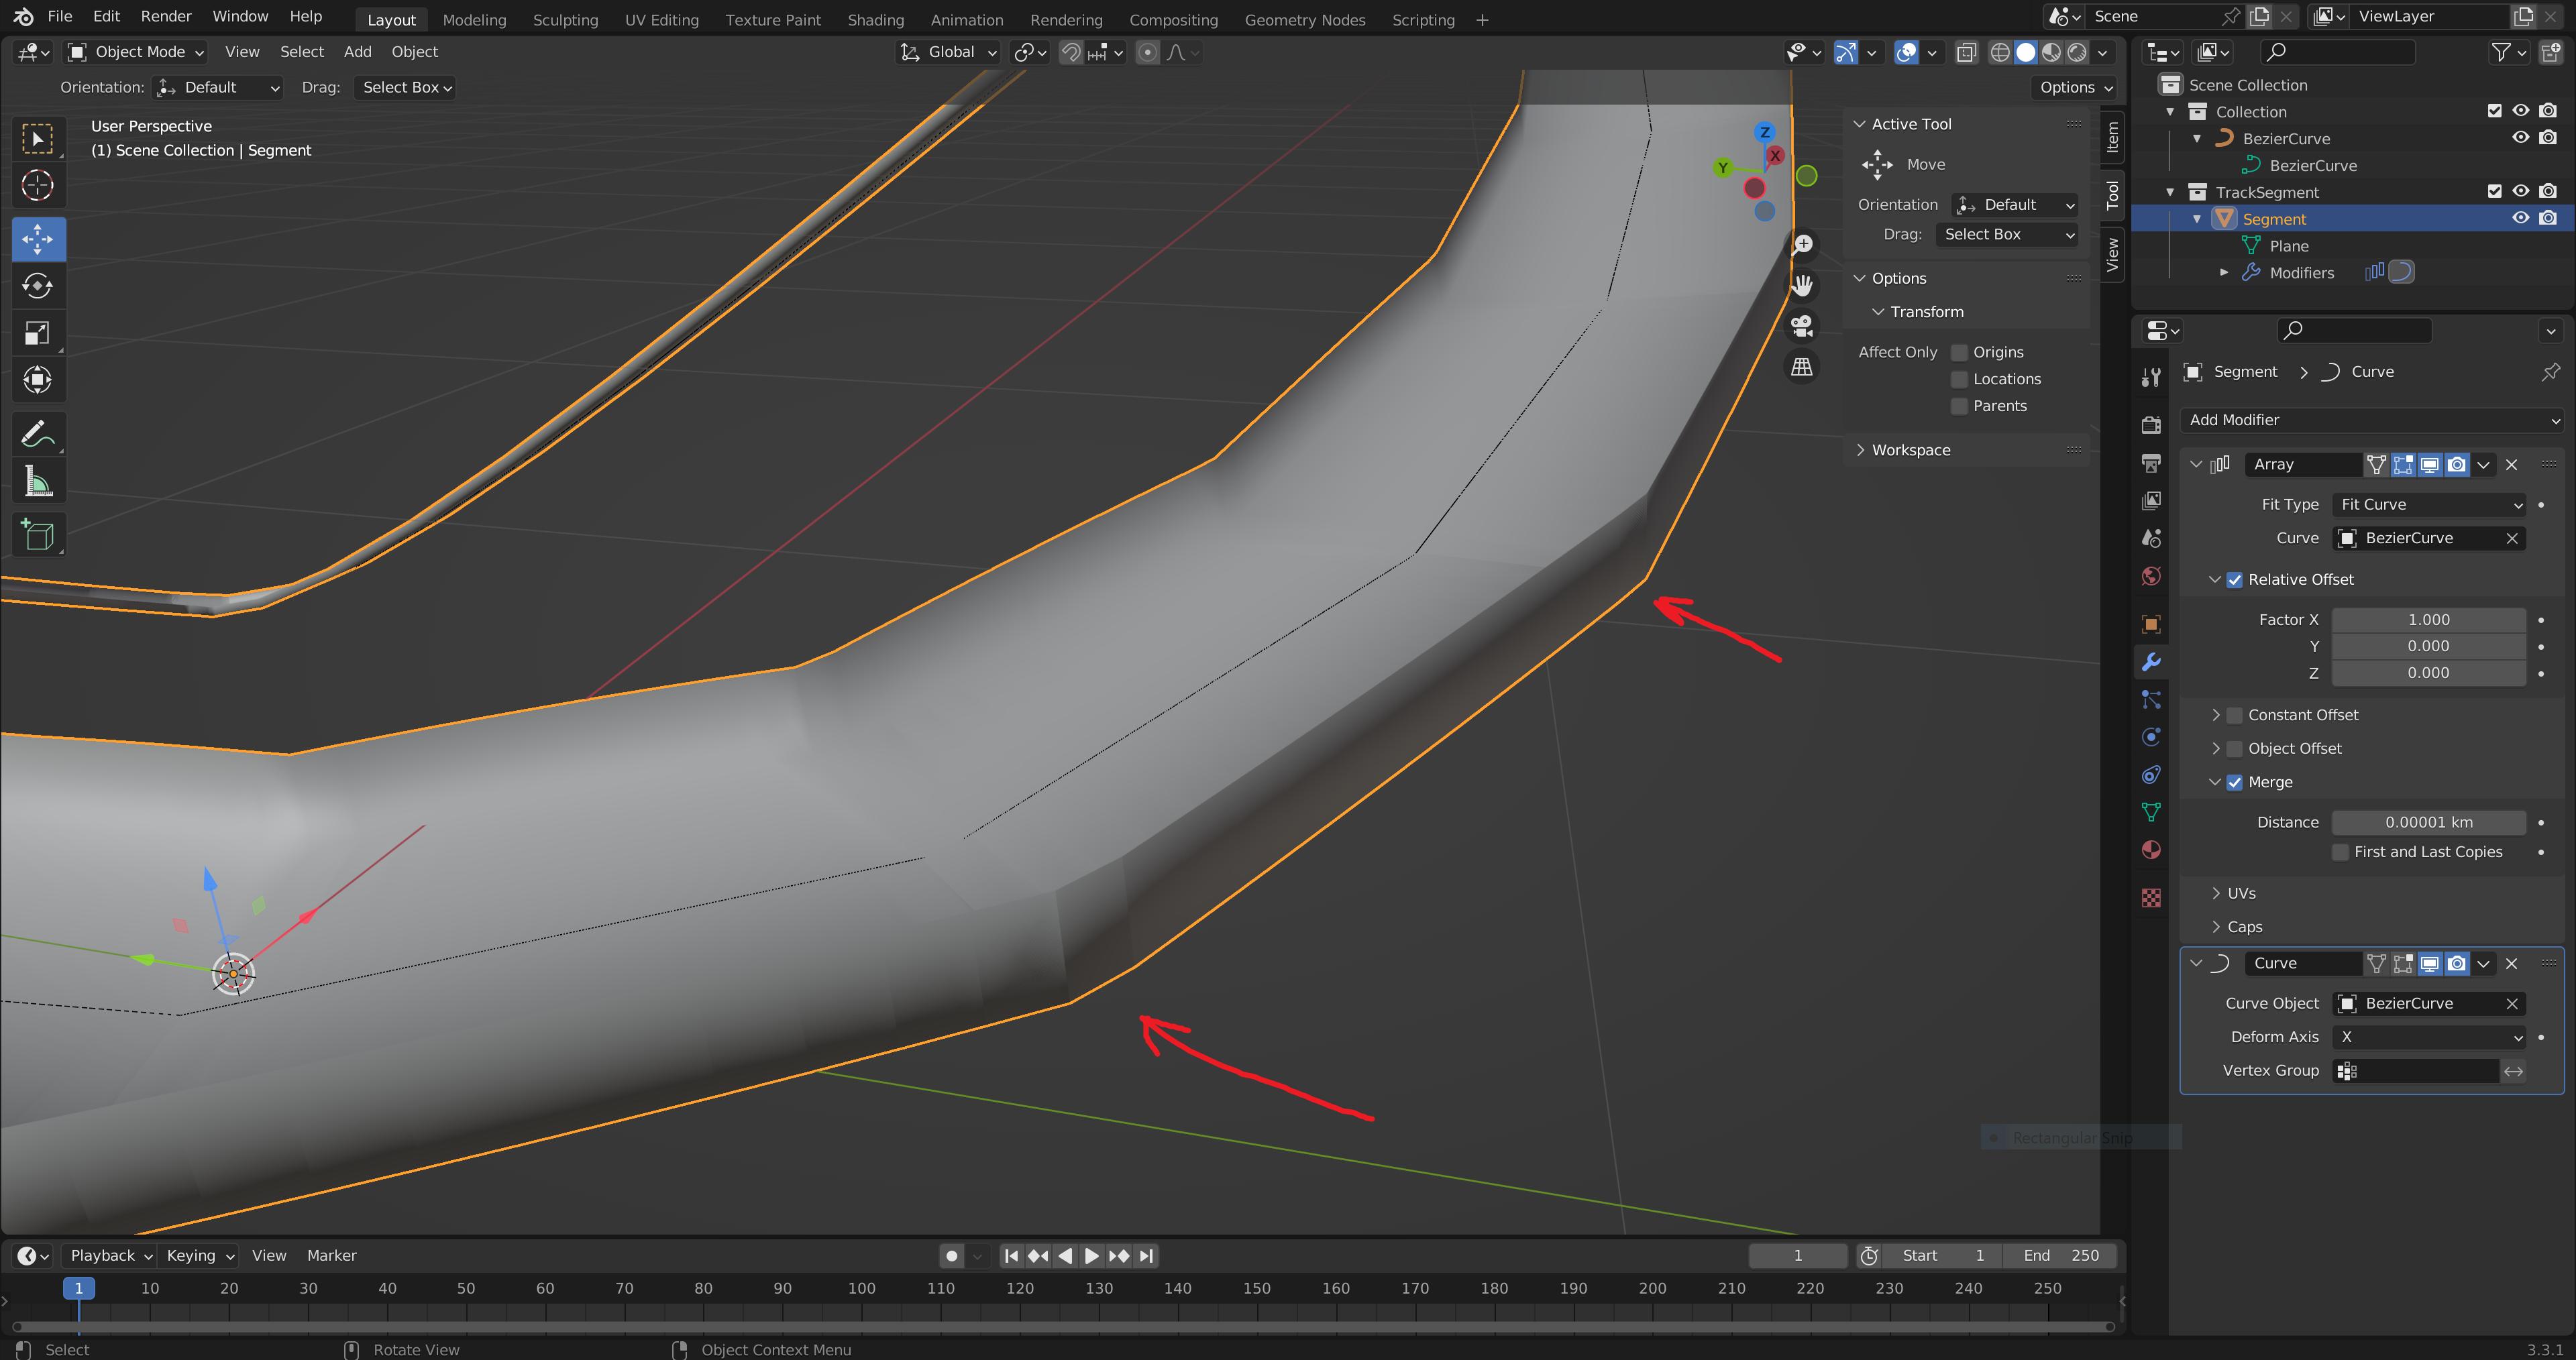Open the Add Modifier dropdown
2576x1360 pixels.
(x=2372, y=420)
